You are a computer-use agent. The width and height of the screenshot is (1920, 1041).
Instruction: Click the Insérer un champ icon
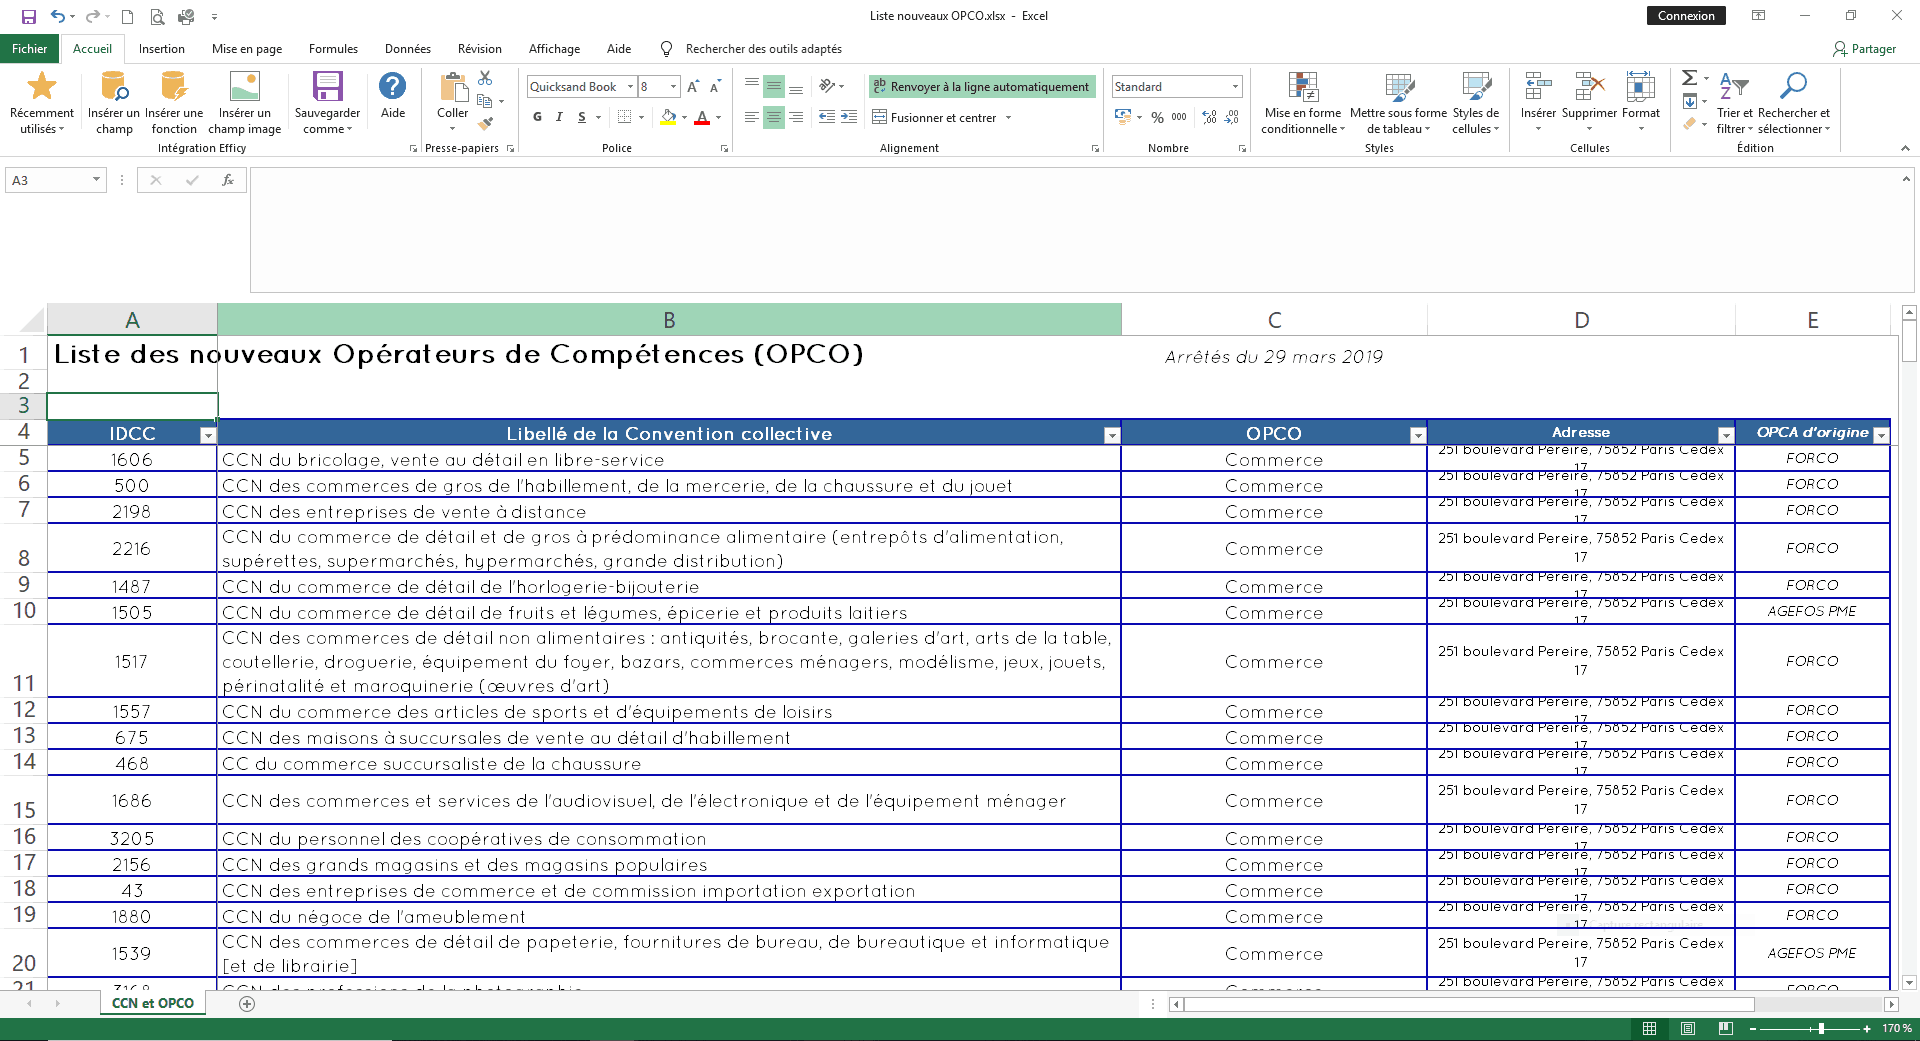point(114,103)
